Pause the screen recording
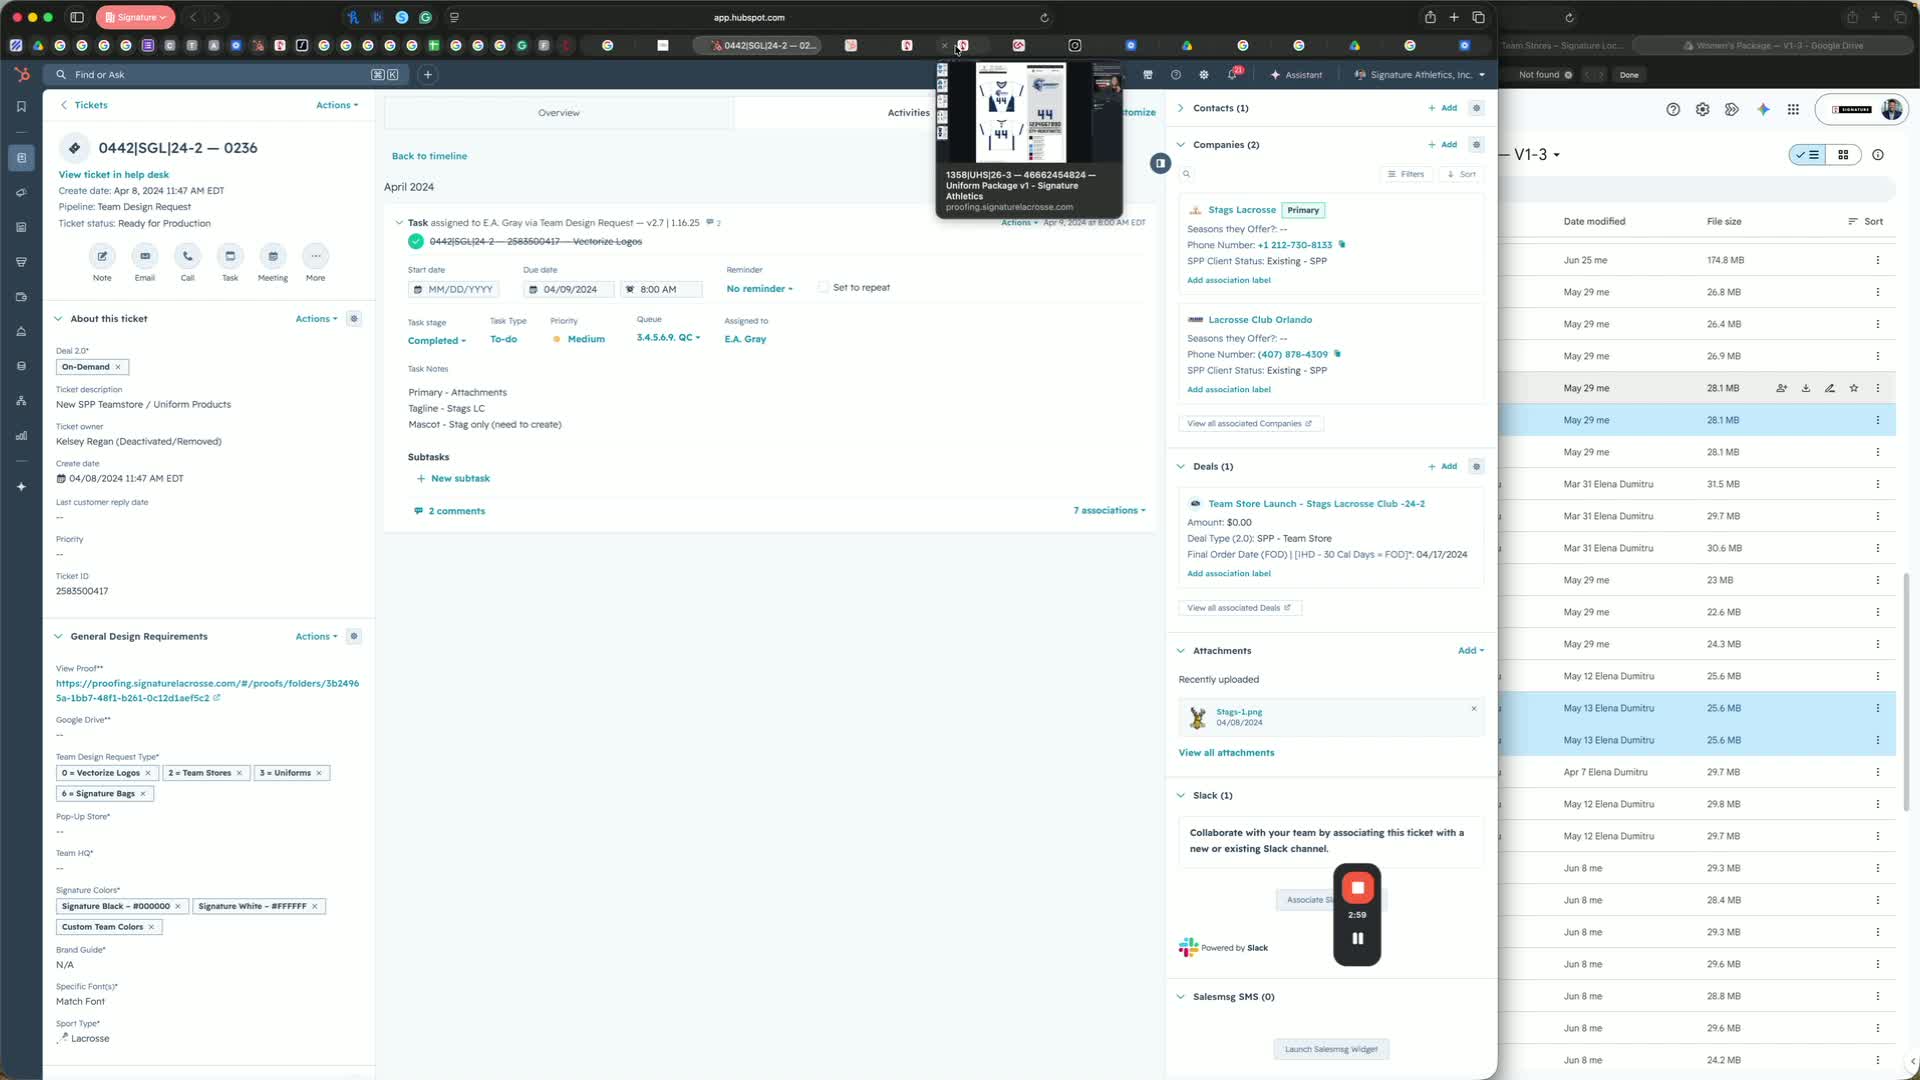Image resolution: width=1920 pixels, height=1080 pixels. pos(1357,938)
